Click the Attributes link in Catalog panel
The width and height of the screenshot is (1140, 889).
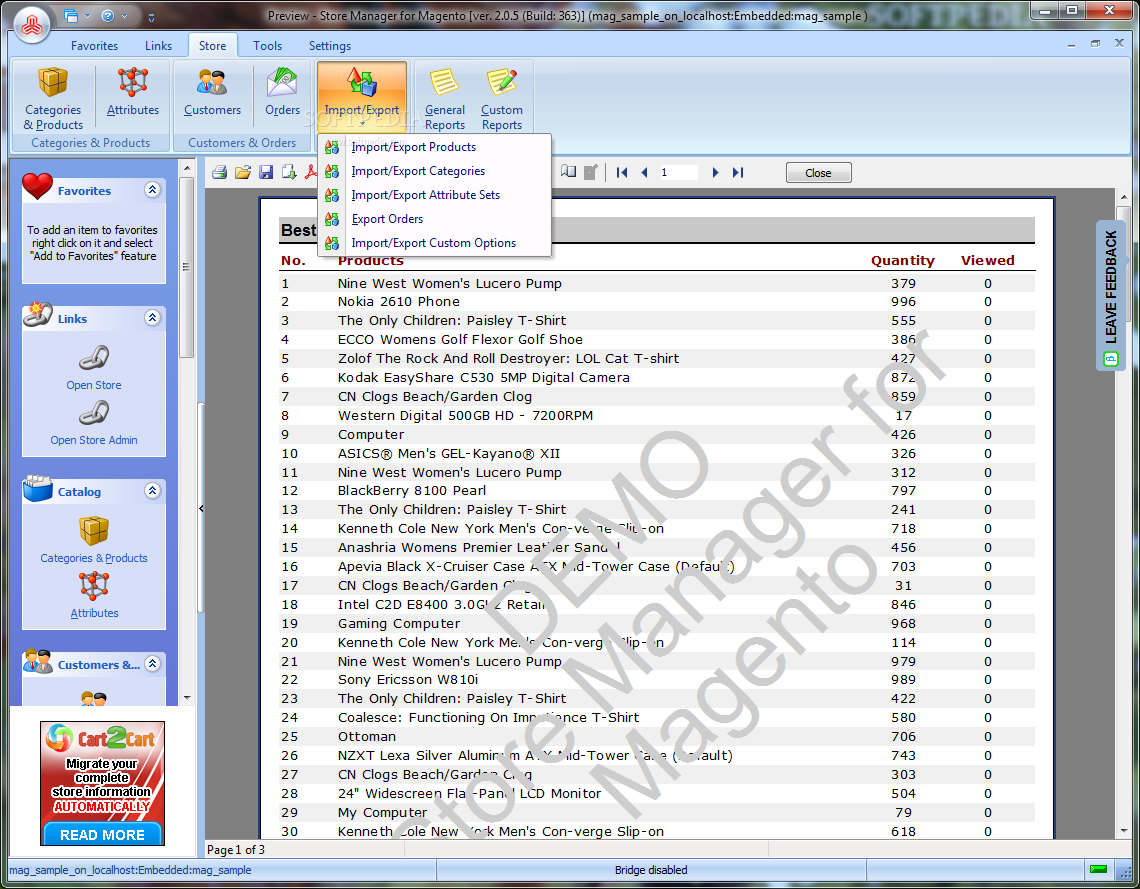pos(94,614)
